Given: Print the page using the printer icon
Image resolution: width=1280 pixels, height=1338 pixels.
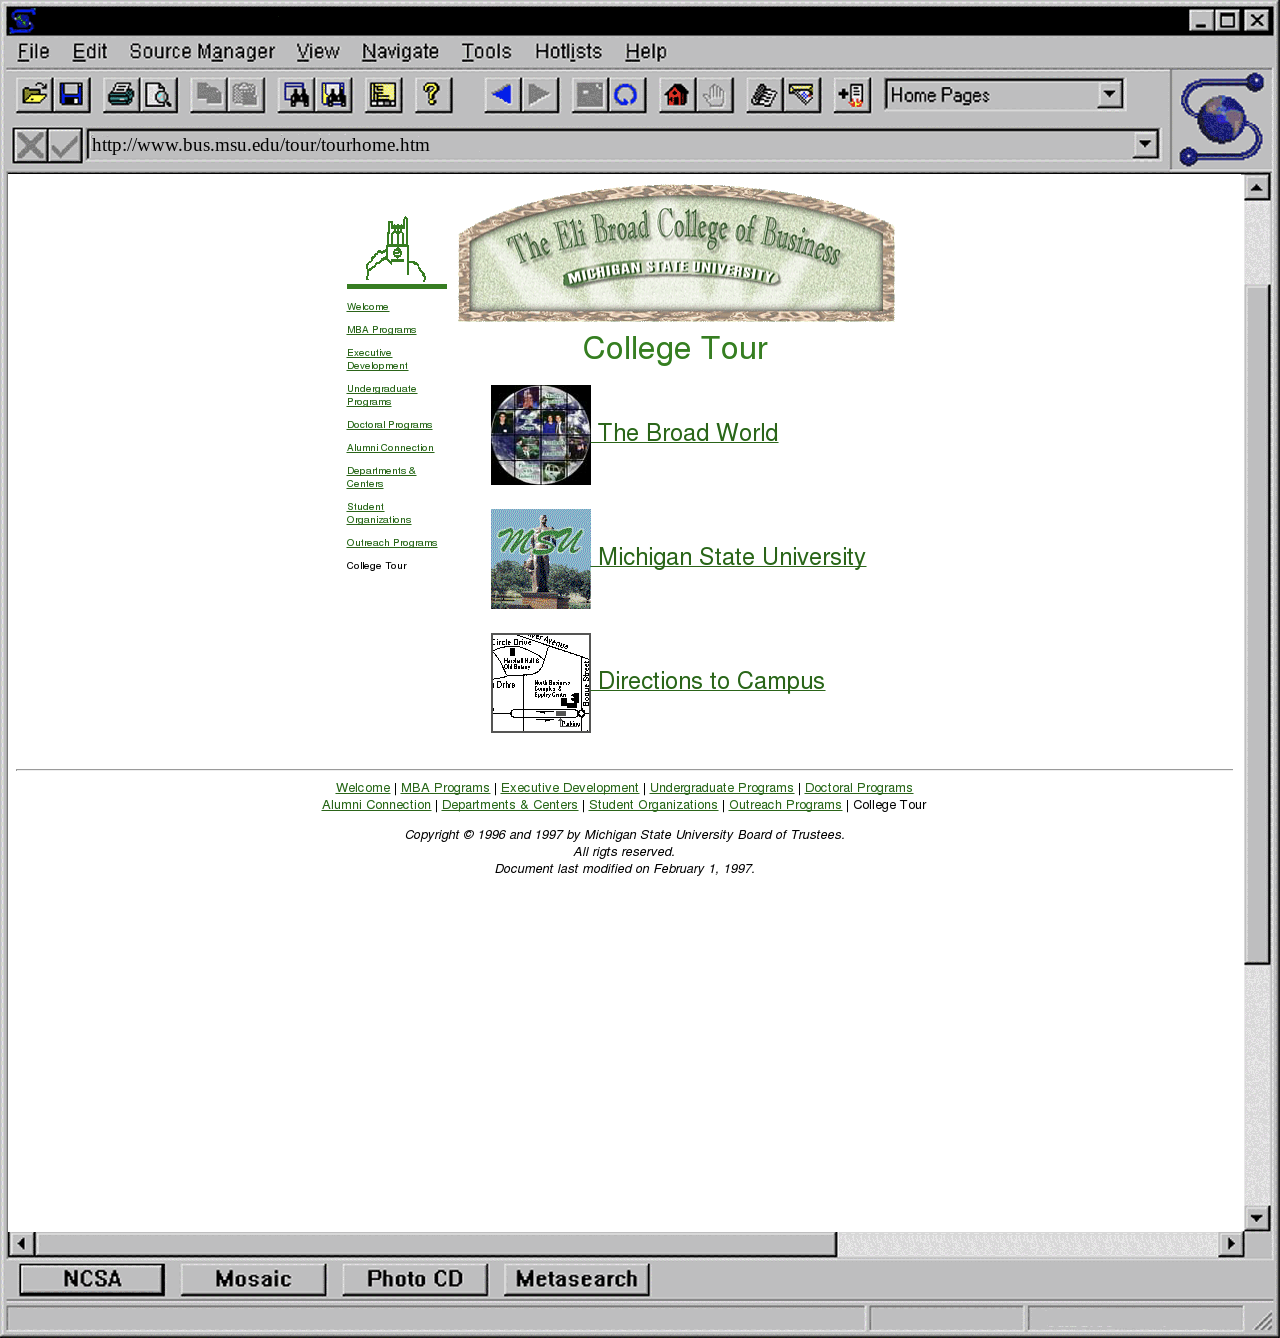Looking at the screenshot, I should coord(122,95).
